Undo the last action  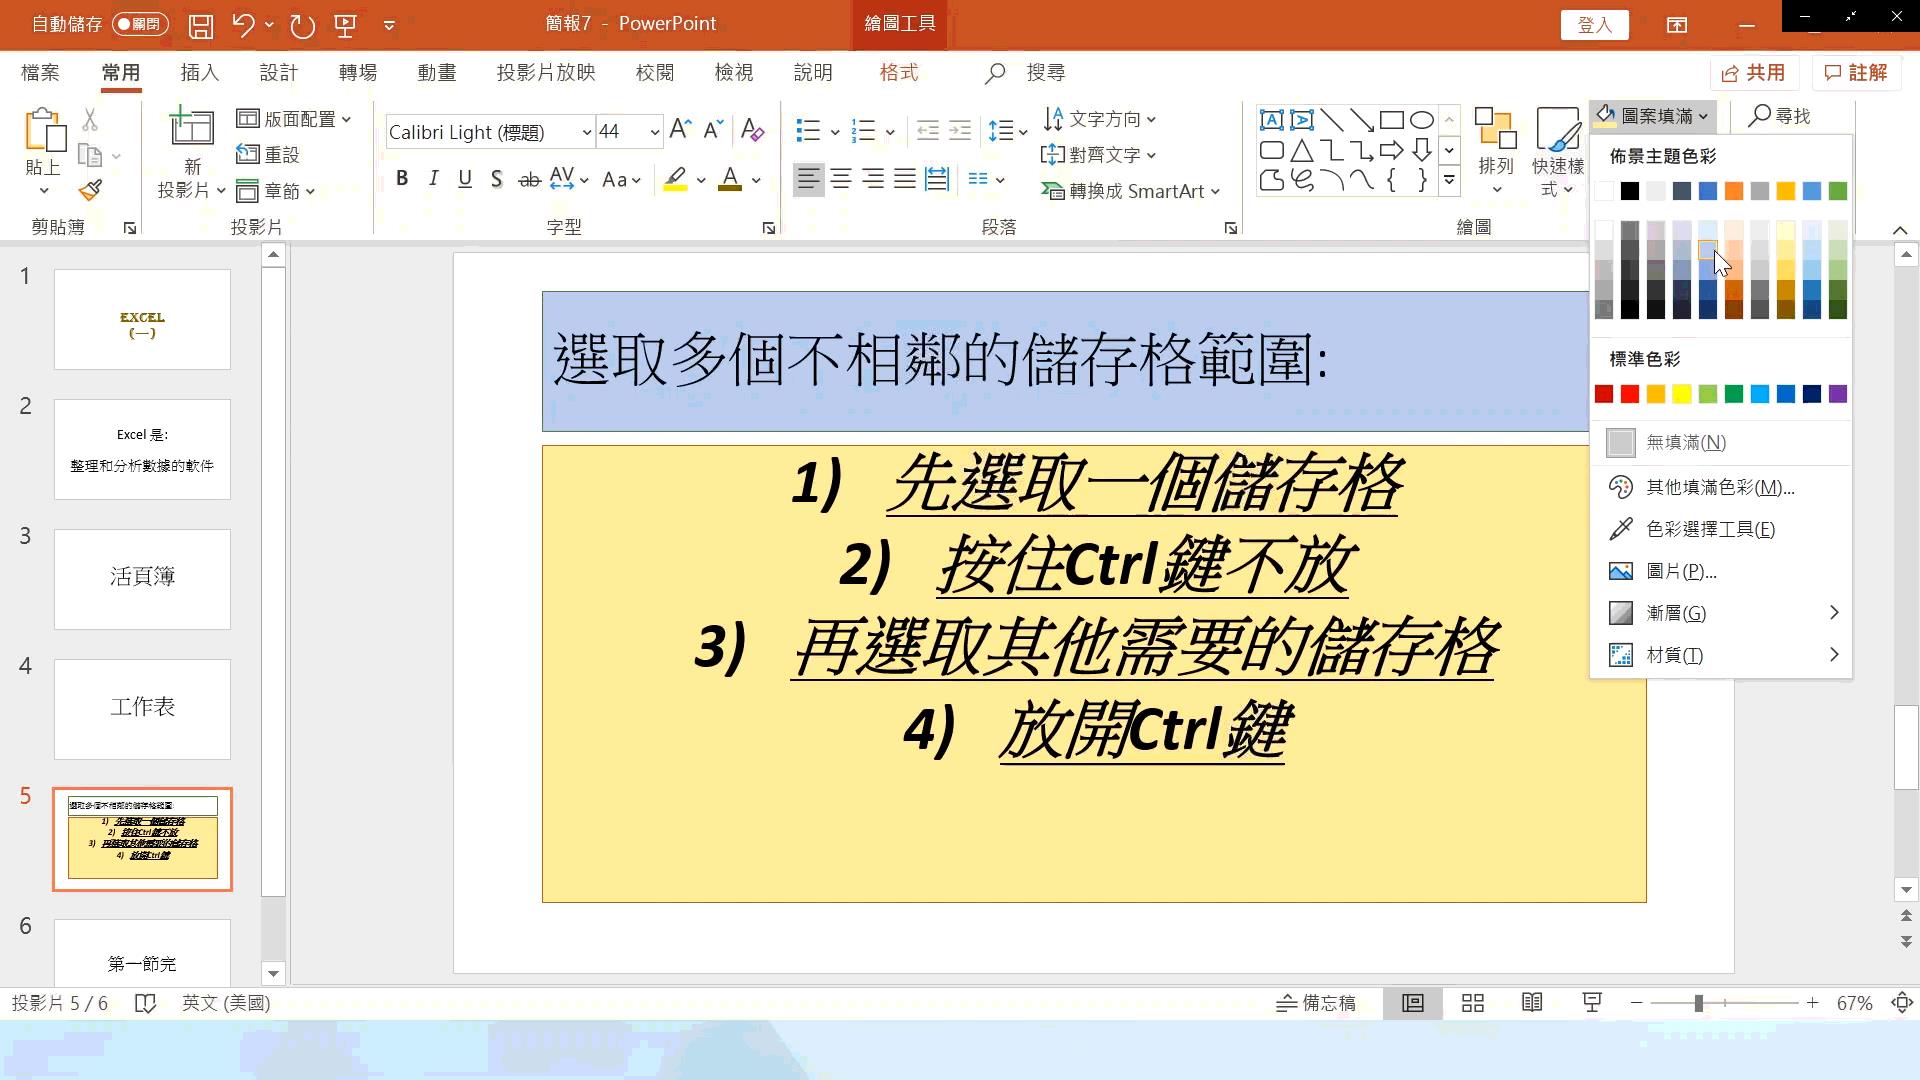[x=243, y=25]
